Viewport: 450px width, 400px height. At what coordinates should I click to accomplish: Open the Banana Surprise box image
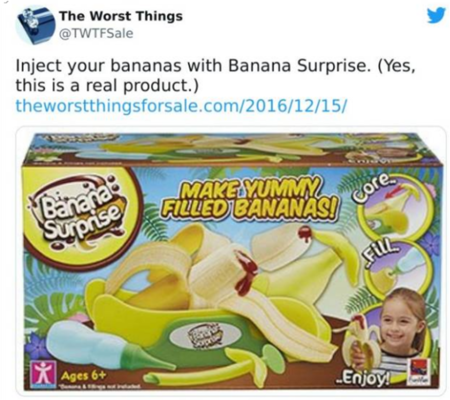pyautogui.click(x=231, y=261)
